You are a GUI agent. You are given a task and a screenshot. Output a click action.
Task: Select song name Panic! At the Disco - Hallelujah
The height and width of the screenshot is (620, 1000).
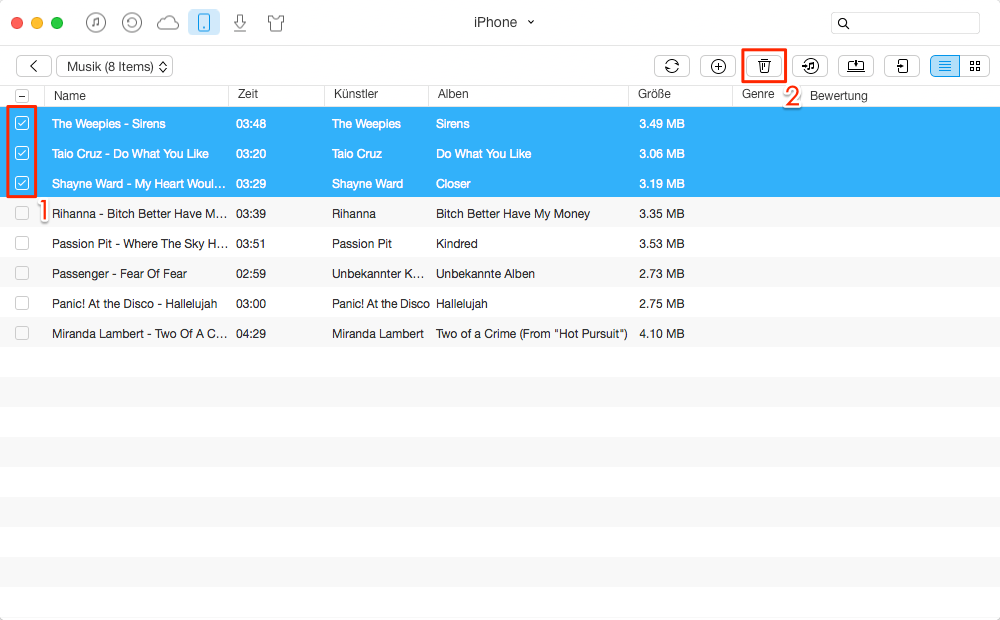(135, 304)
